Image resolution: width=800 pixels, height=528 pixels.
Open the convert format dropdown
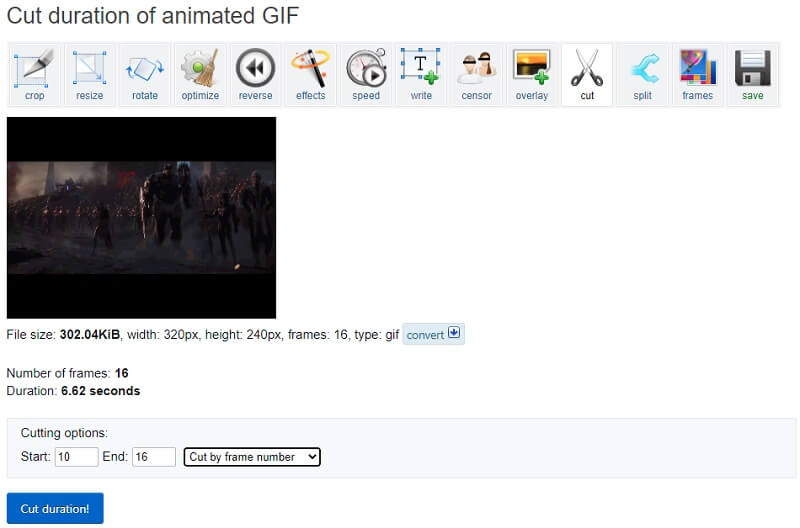pyautogui.click(x=433, y=335)
